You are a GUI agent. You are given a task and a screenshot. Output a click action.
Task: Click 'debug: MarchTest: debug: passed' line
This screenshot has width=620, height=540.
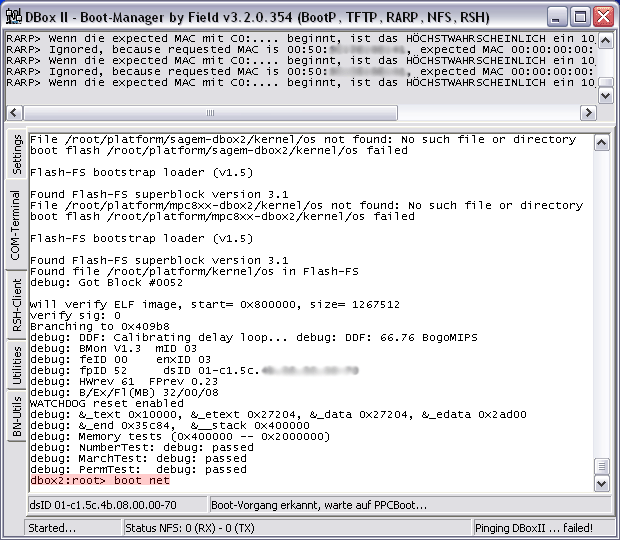pos(138,459)
